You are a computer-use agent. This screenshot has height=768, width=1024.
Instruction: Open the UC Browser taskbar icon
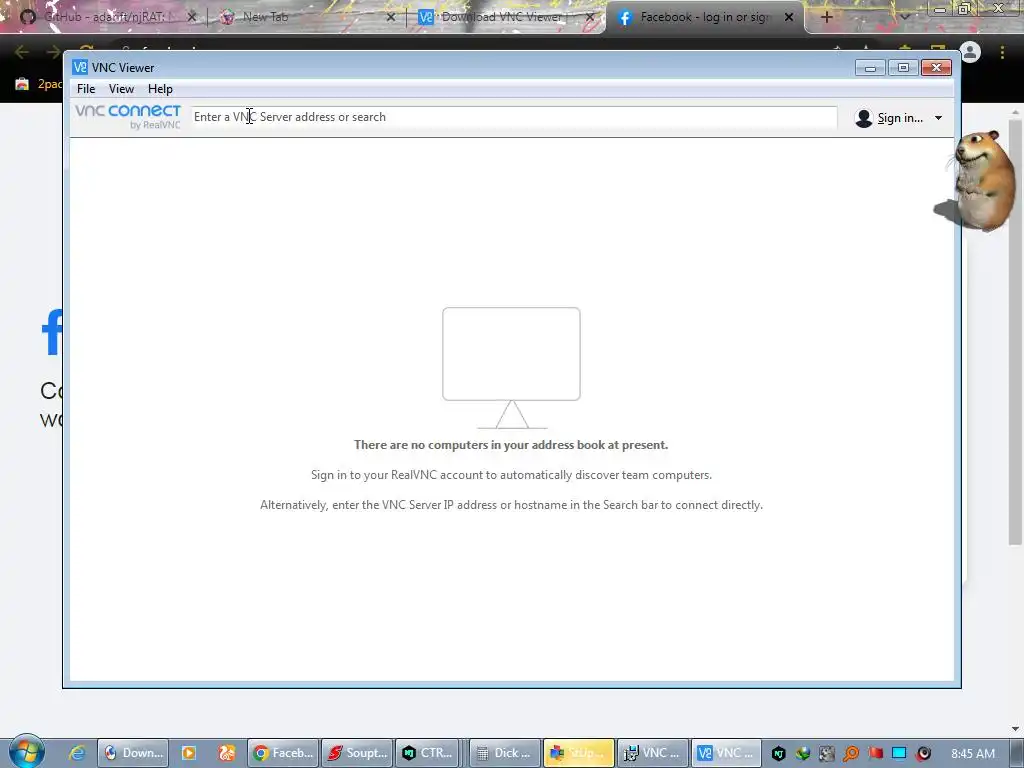click(x=227, y=753)
